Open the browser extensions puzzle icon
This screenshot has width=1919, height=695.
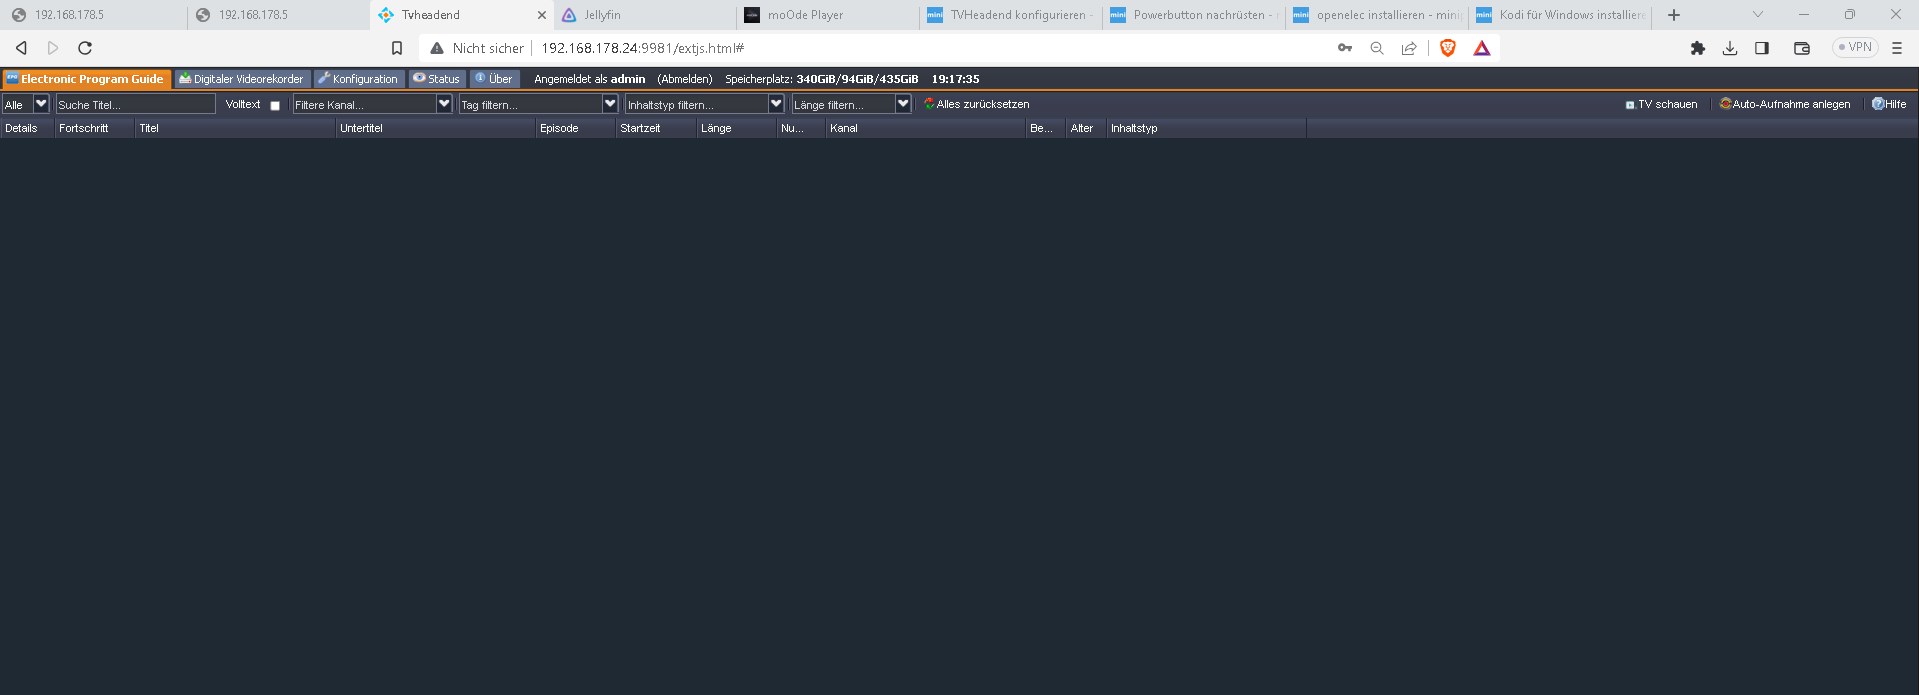(x=1697, y=48)
